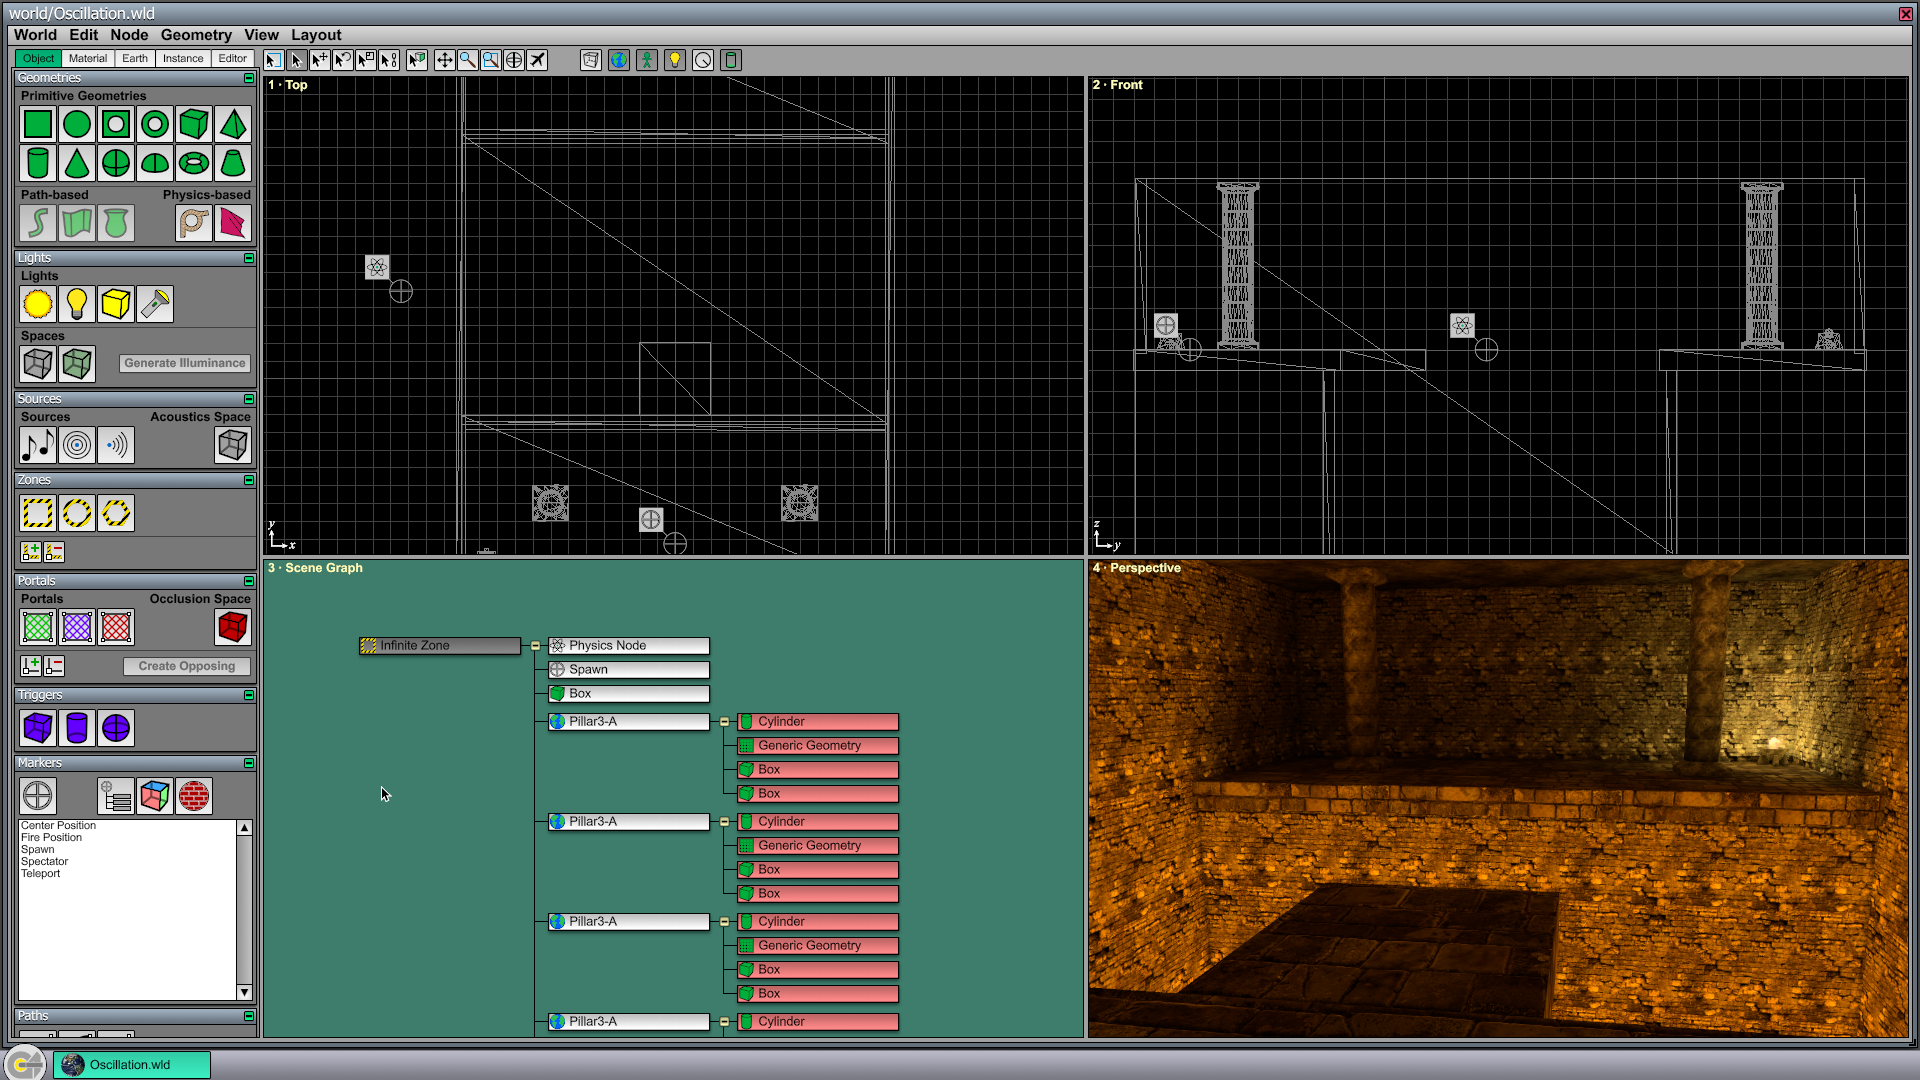Select the Physics Node in scene graph
The width and height of the screenshot is (1920, 1080).
(x=629, y=646)
